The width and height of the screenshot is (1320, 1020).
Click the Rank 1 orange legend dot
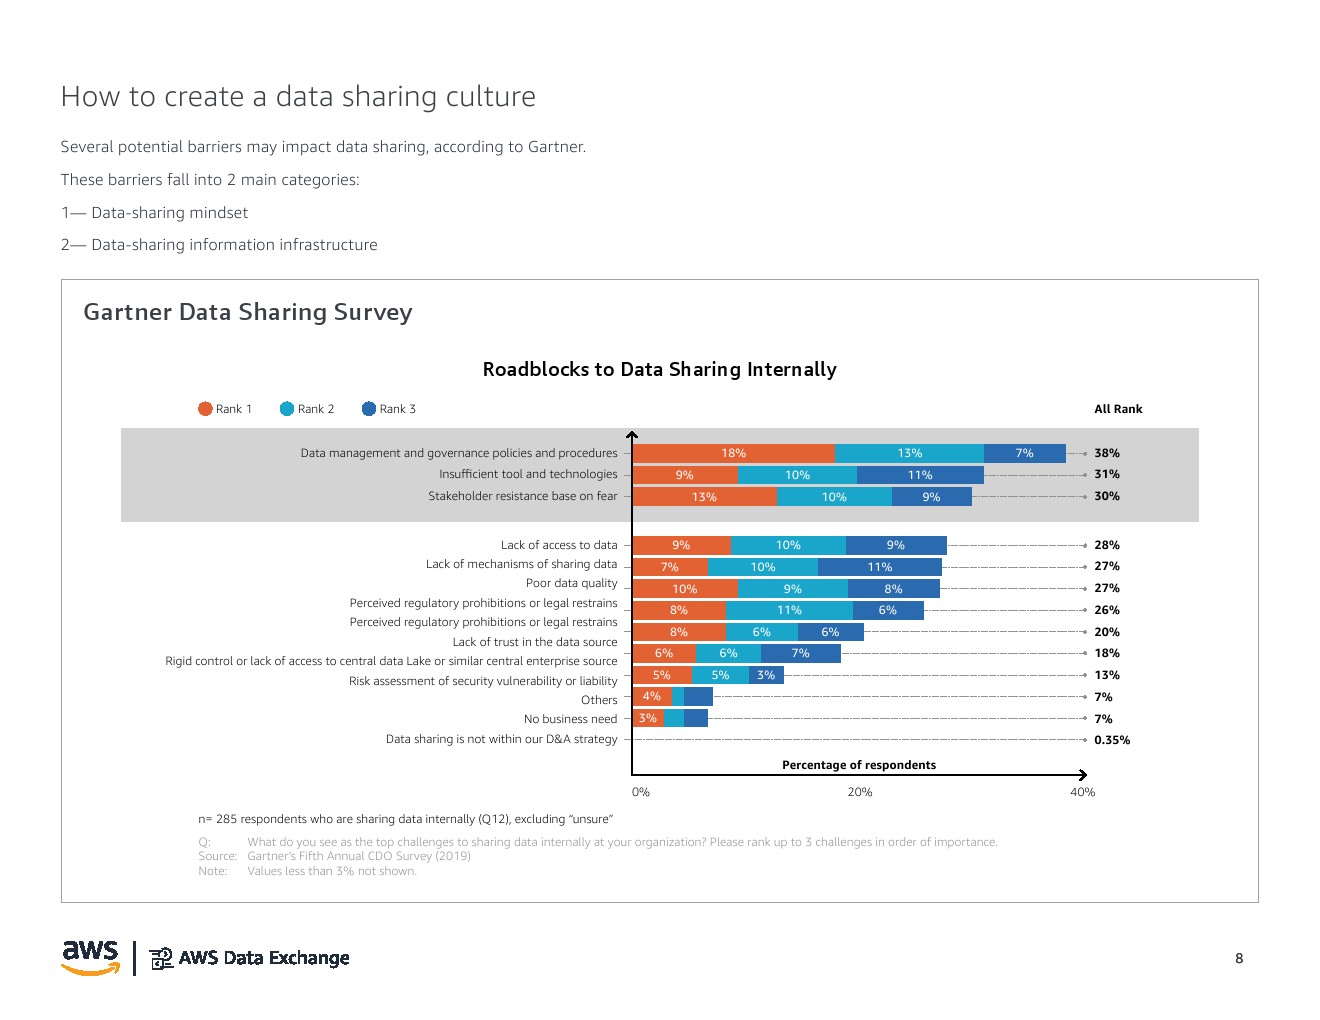[205, 409]
